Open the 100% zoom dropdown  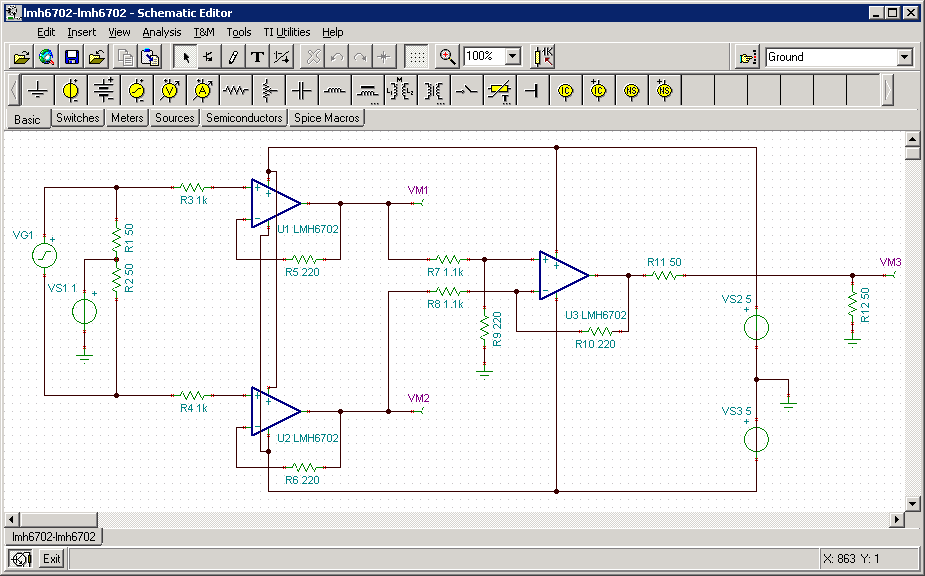[513, 57]
